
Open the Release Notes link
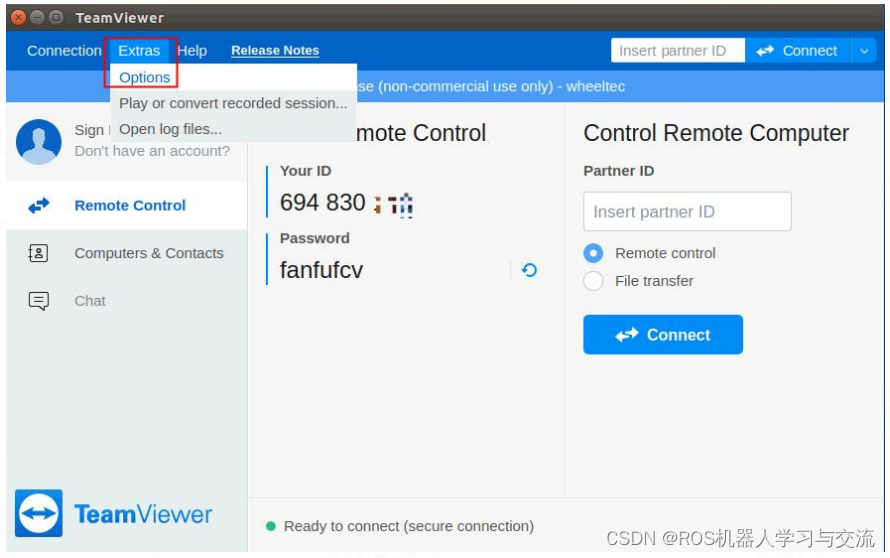click(x=275, y=51)
